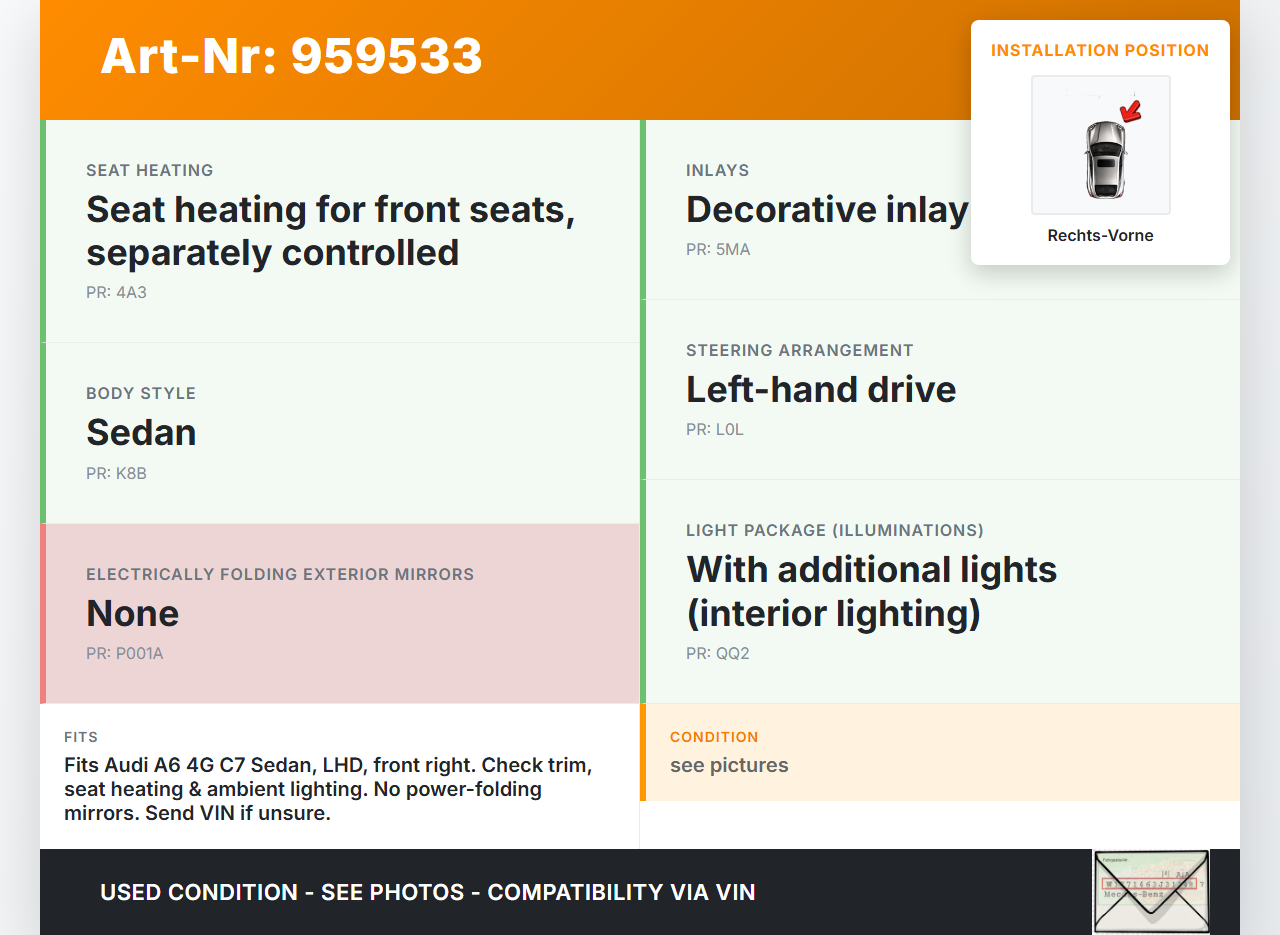
Task: Click the top-view car image
Action: 1104,160
